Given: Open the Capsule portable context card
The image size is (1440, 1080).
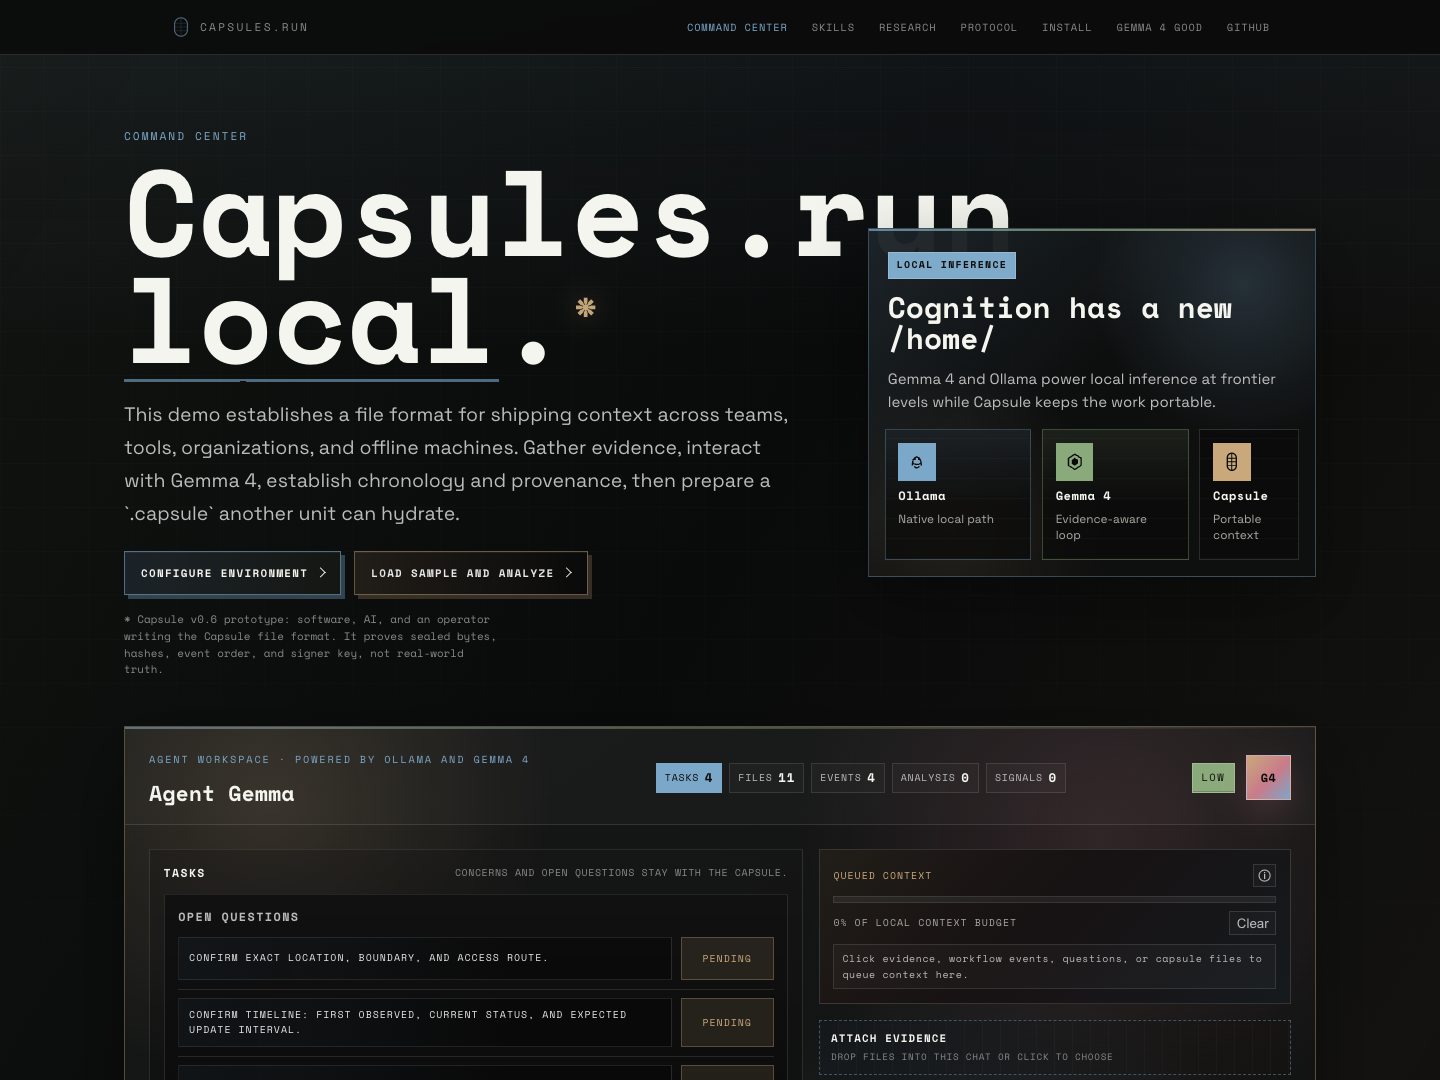Looking at the screenshot, I should tap(1249, 494).
